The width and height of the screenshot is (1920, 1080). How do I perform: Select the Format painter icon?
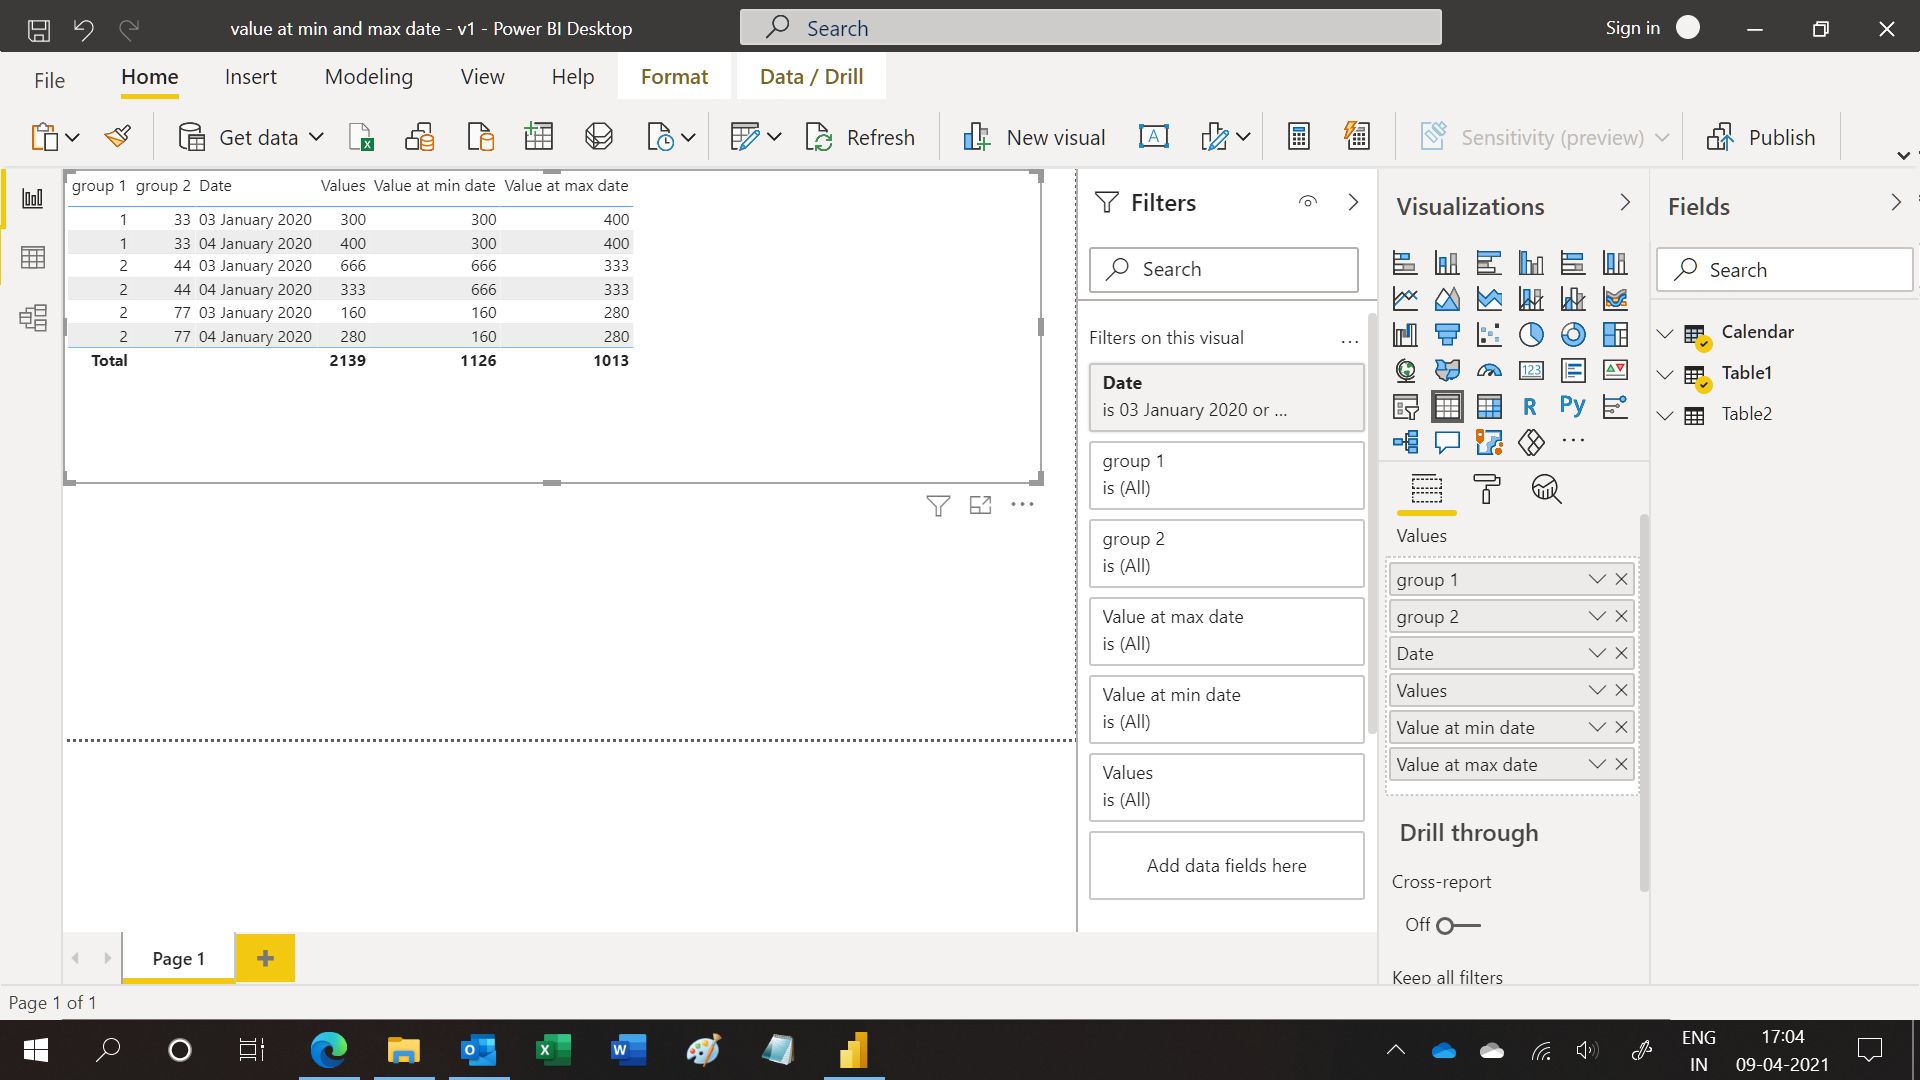pyautogui.click(x=118, y=136)
